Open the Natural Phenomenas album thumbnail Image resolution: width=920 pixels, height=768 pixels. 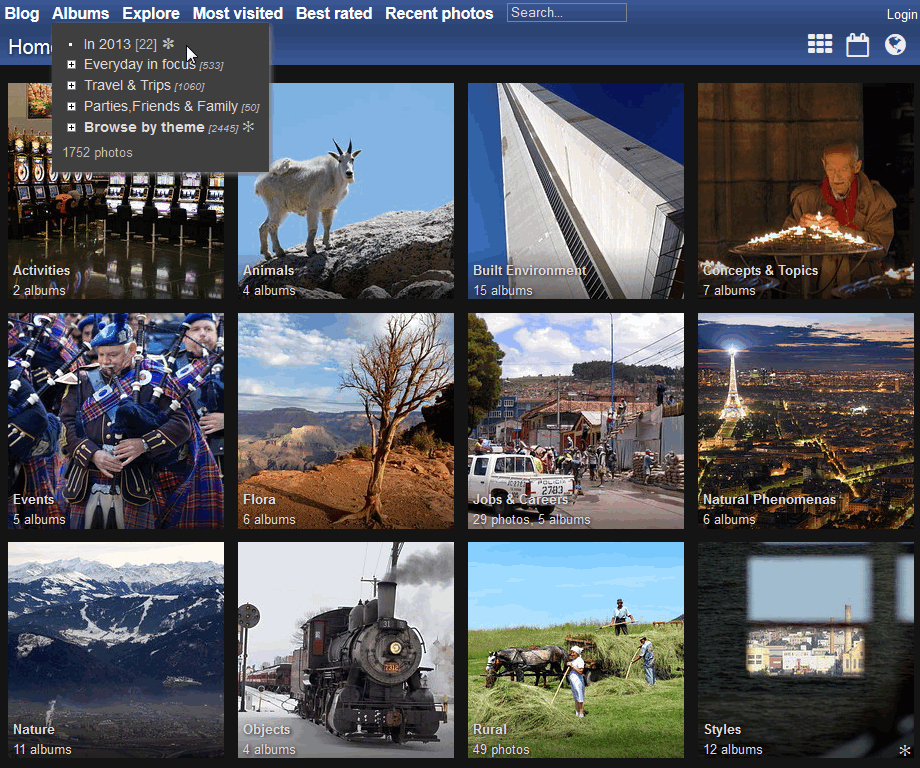click(x=806, y=420)
